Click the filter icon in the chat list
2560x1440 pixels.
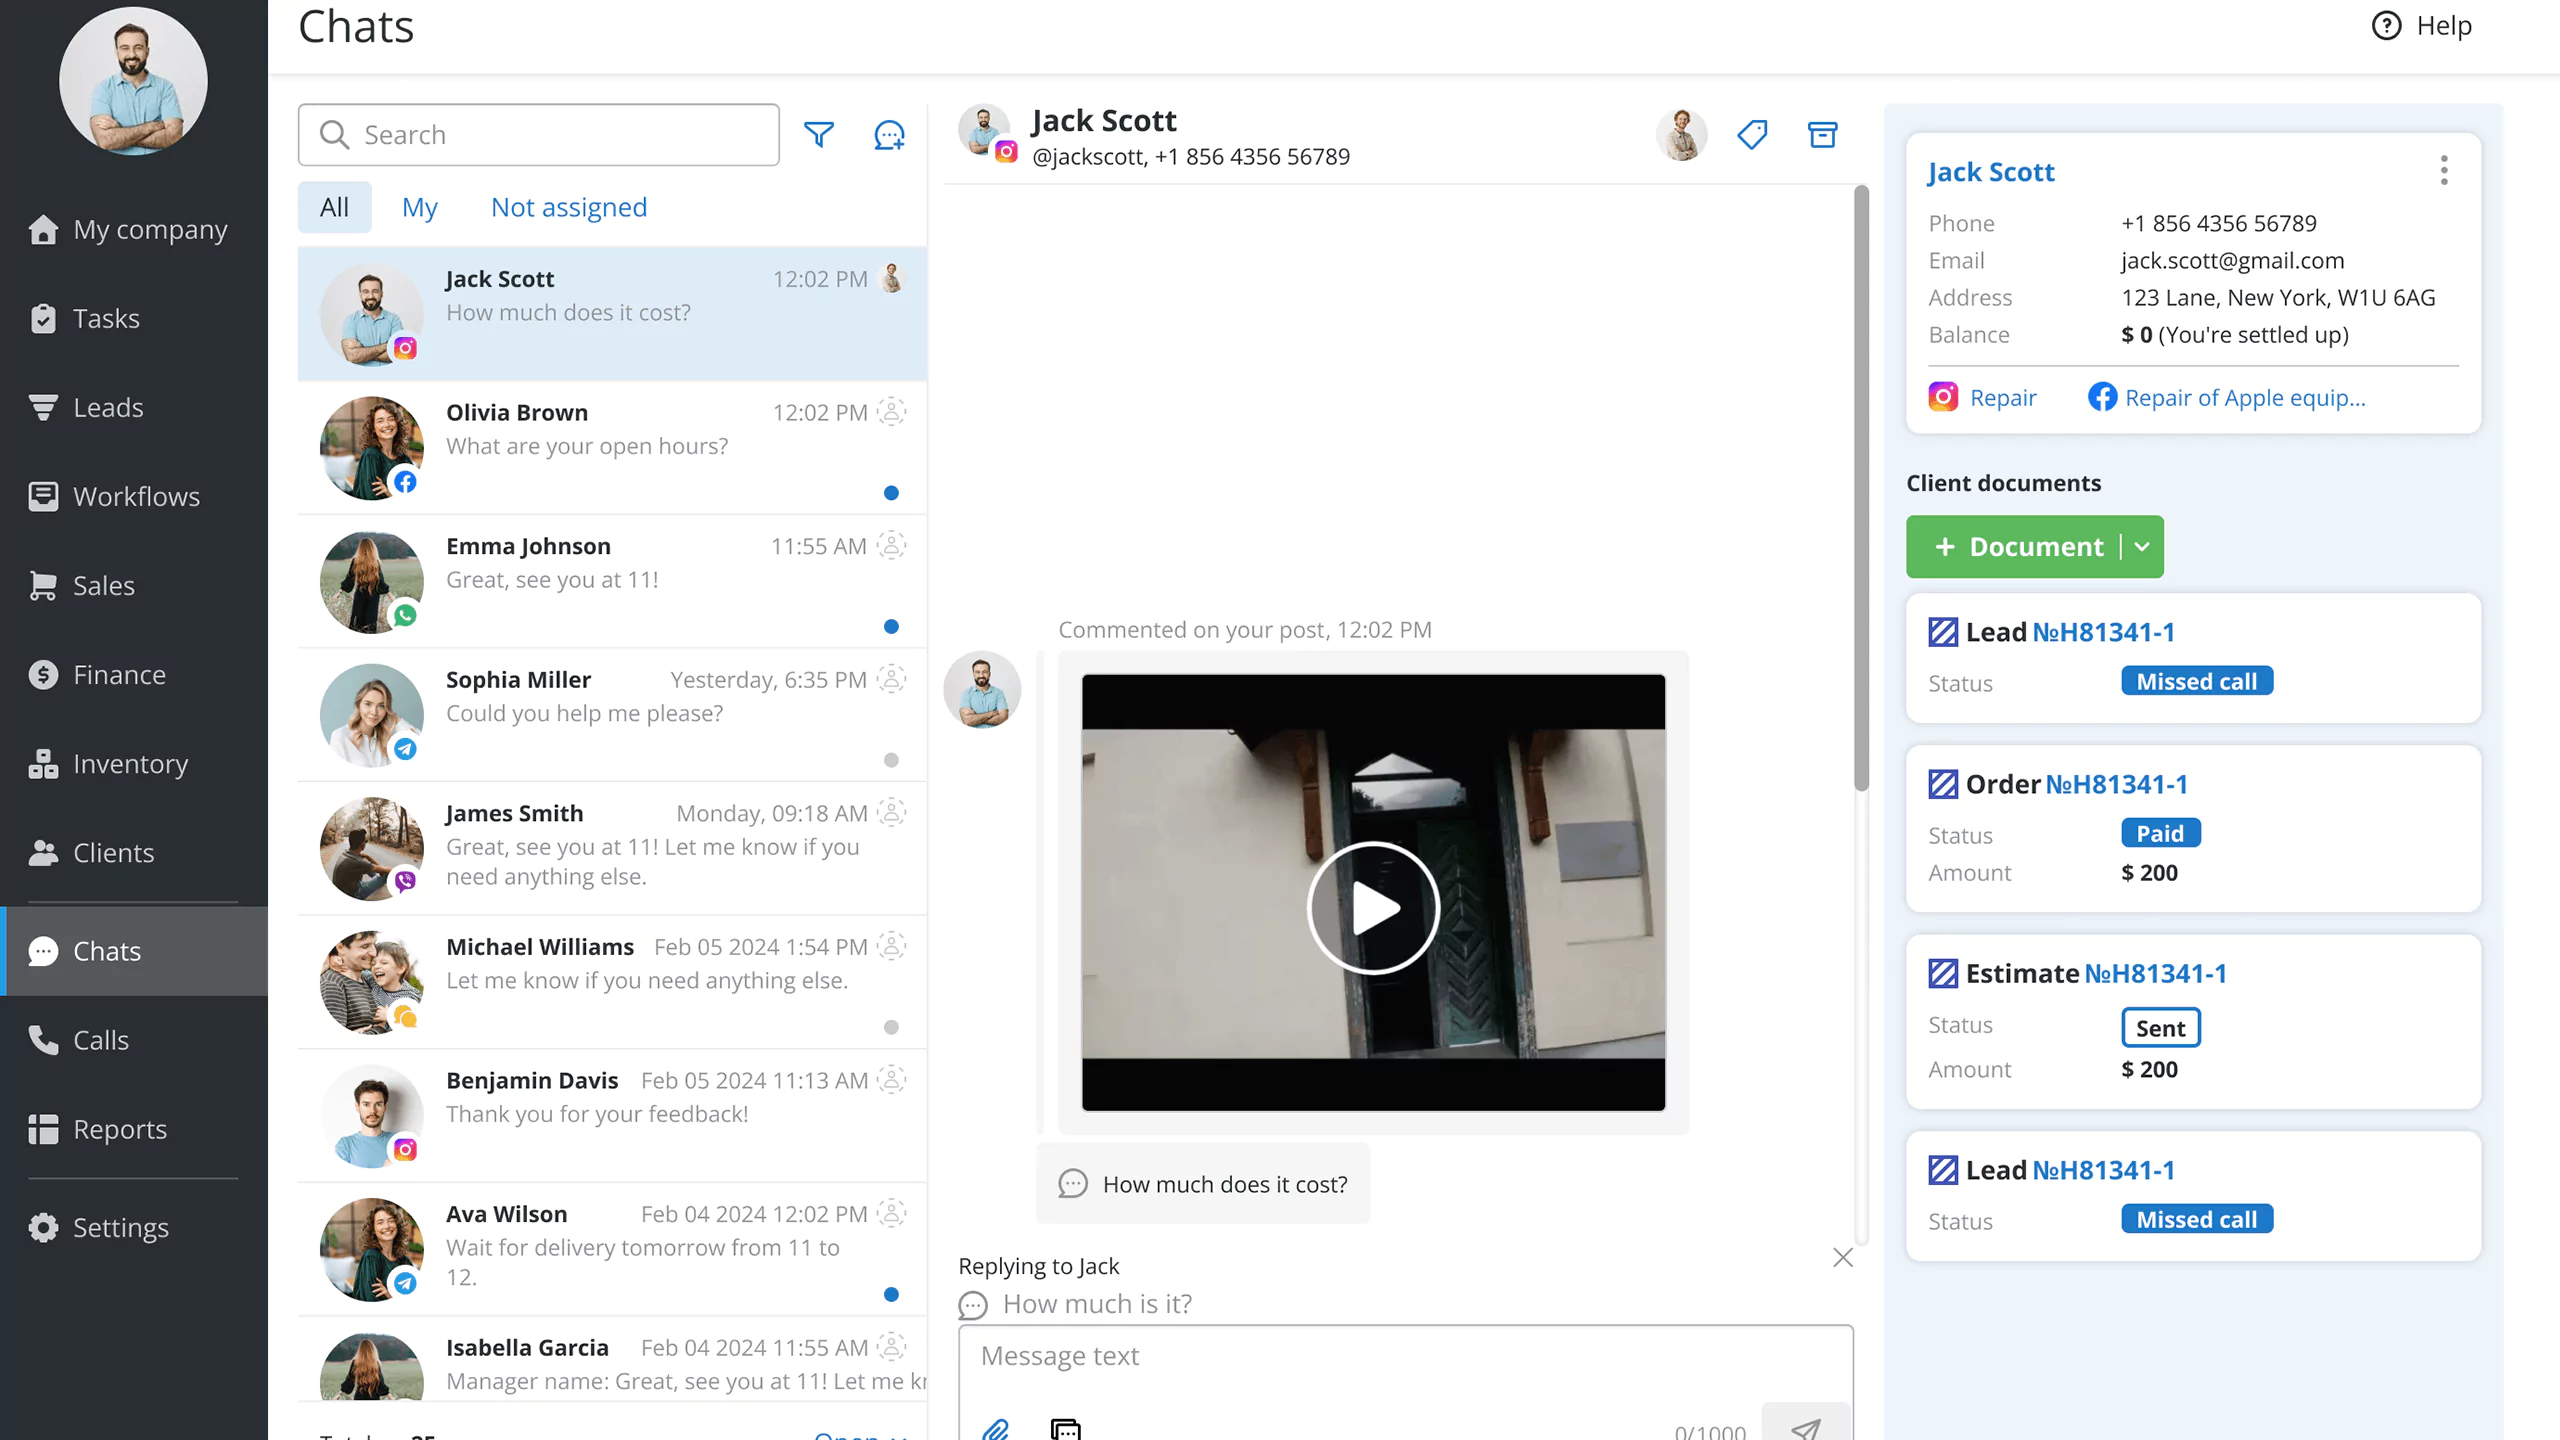click(819, 134)
